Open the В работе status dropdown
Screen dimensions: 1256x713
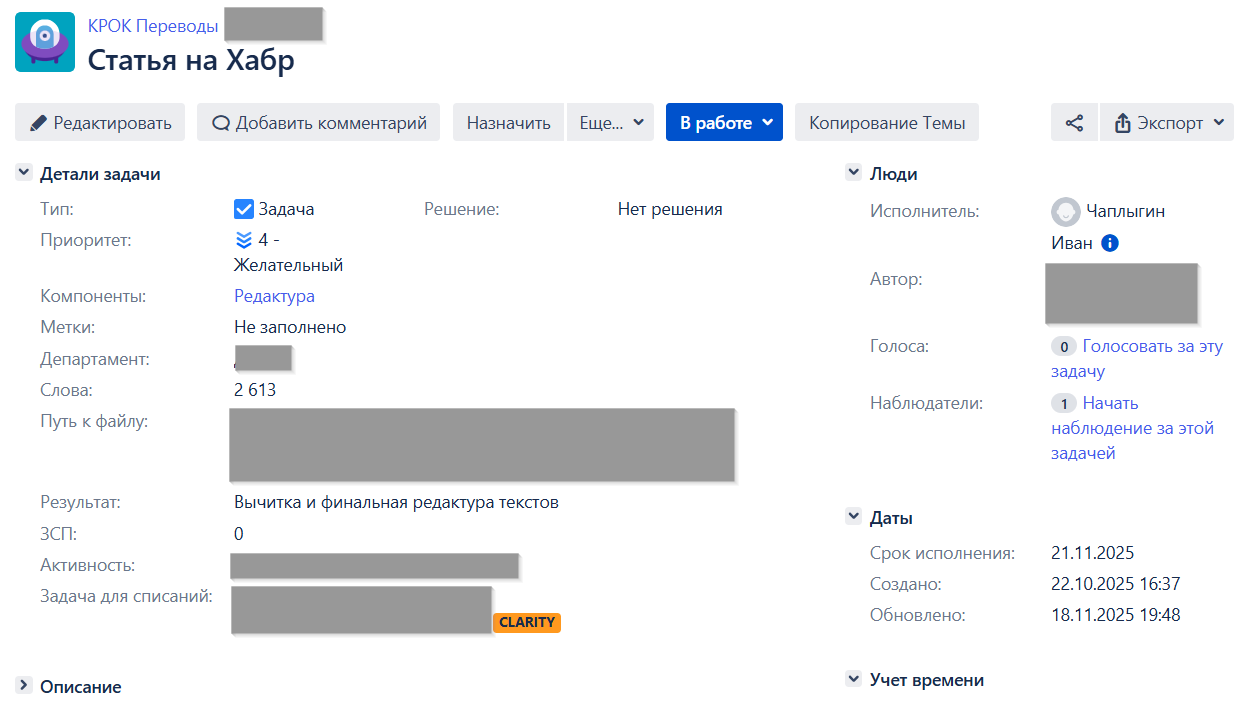[x=724, y=123]
